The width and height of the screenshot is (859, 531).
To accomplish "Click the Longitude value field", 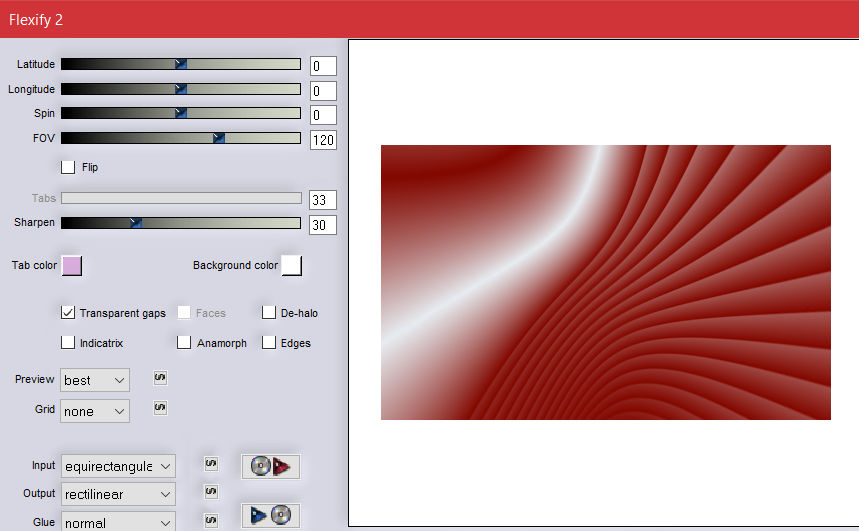I will pos(323,90).
